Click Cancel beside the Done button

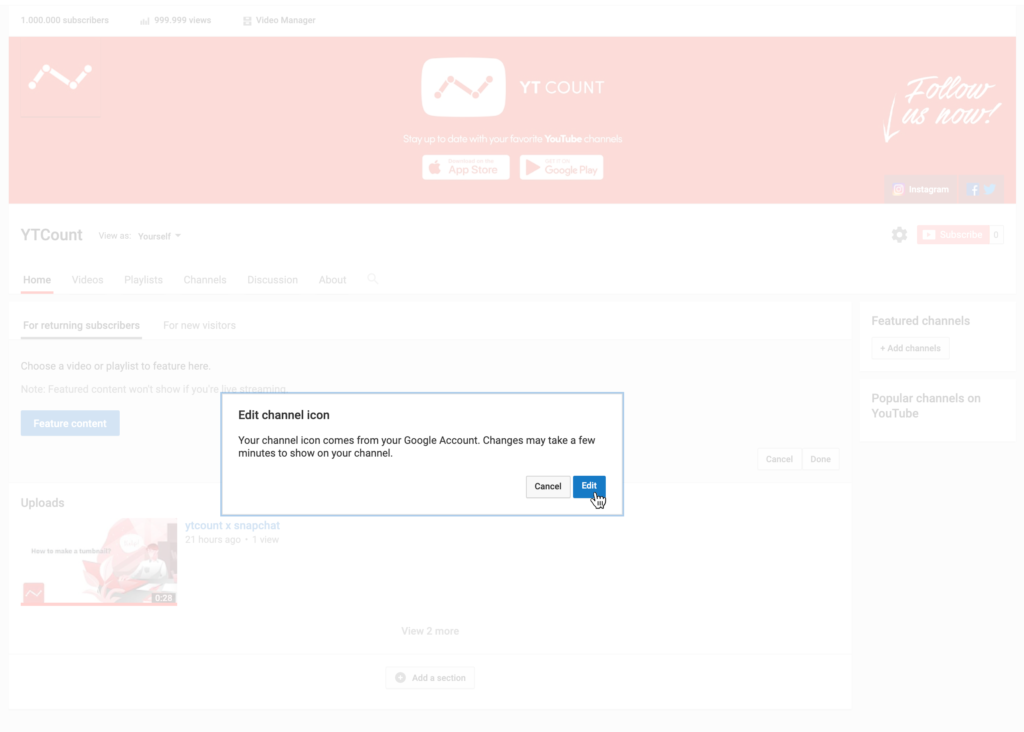779,459
